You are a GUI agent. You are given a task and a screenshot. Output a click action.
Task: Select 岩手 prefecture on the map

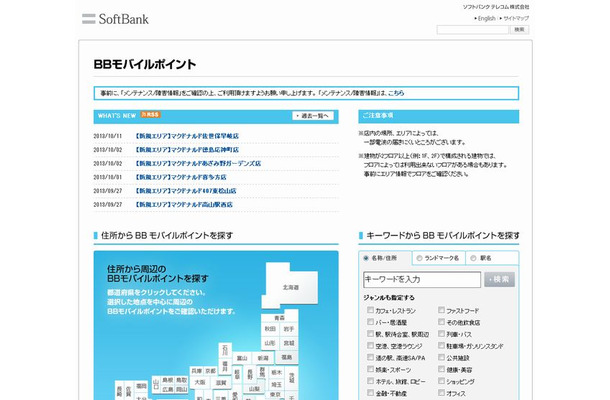(289, 329)
